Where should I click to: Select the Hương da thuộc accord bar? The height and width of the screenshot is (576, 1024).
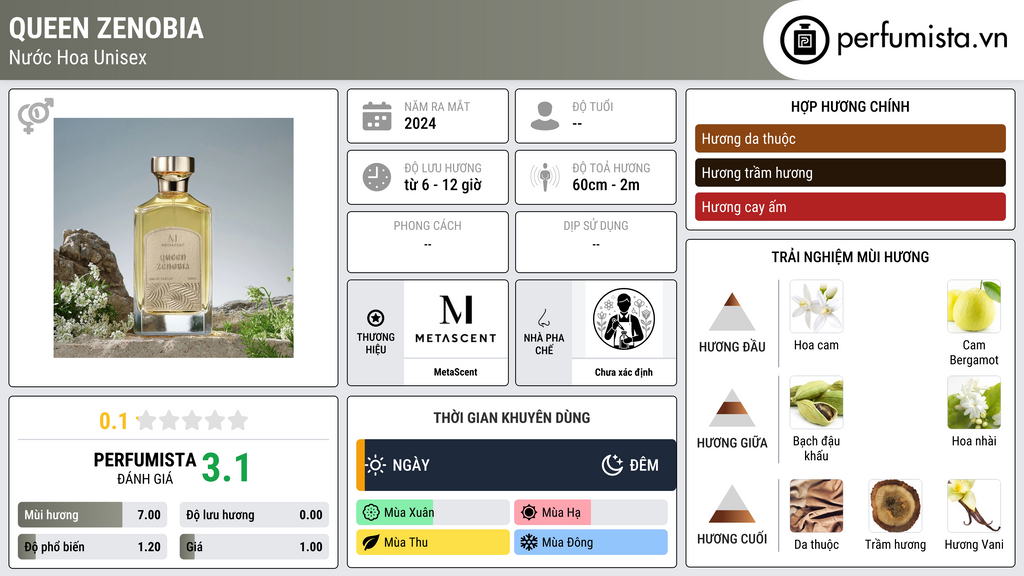click(850, 138)
